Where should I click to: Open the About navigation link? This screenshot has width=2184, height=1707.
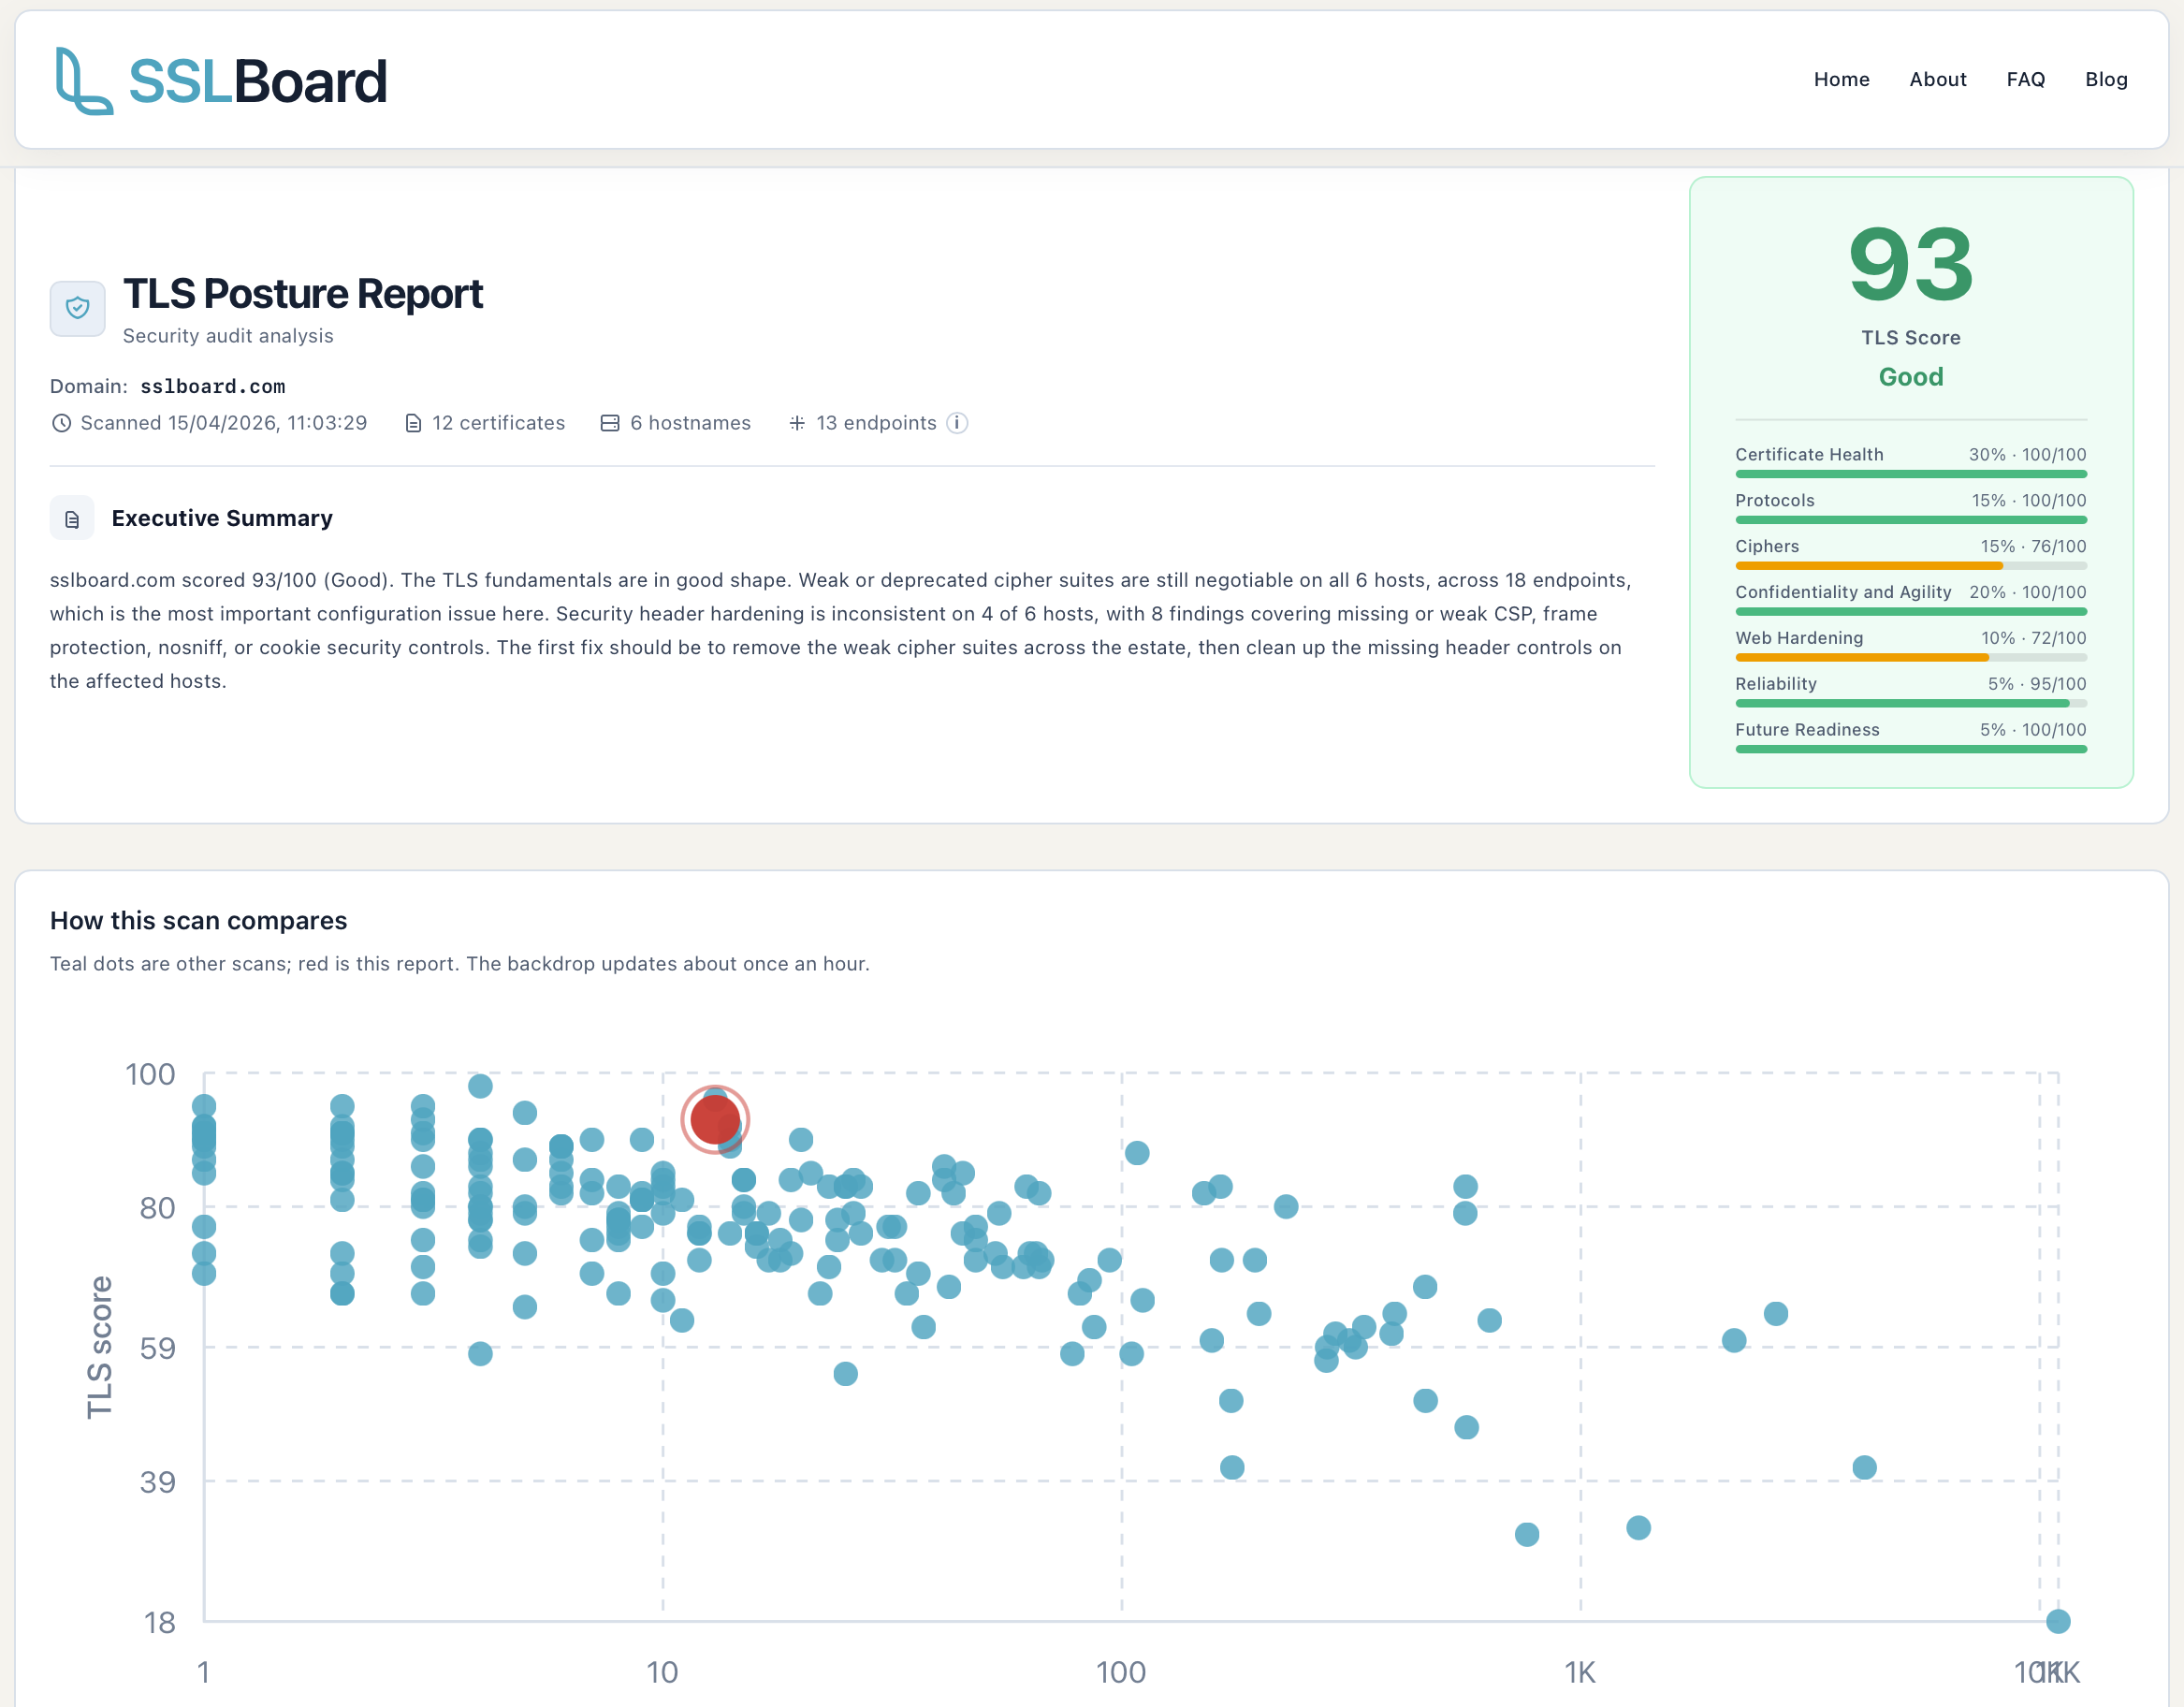(1937, 79)
